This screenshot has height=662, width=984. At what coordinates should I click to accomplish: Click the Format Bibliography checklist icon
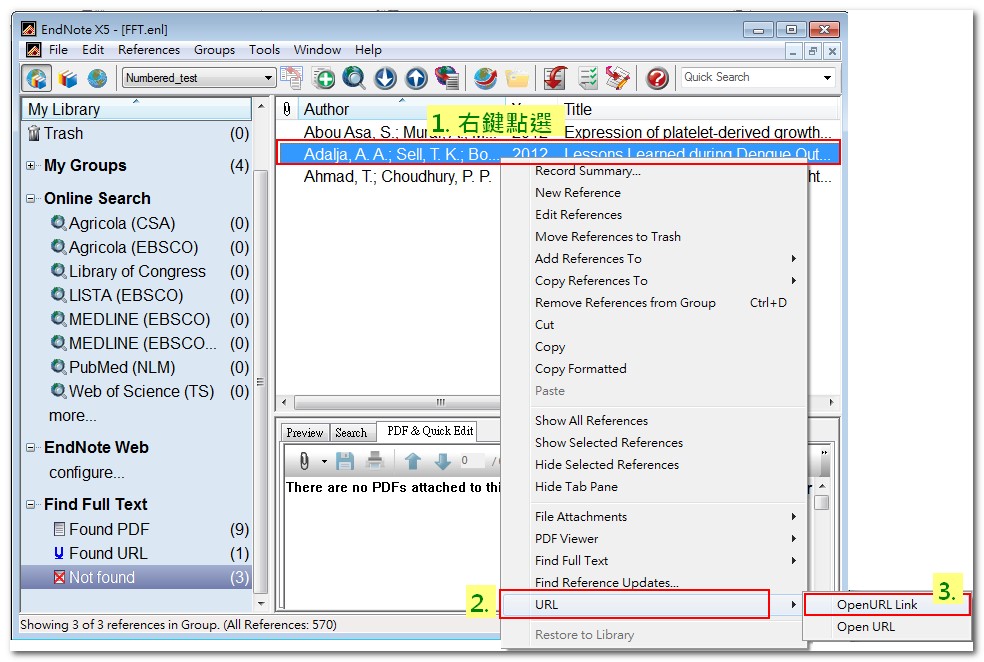point(587,78)
